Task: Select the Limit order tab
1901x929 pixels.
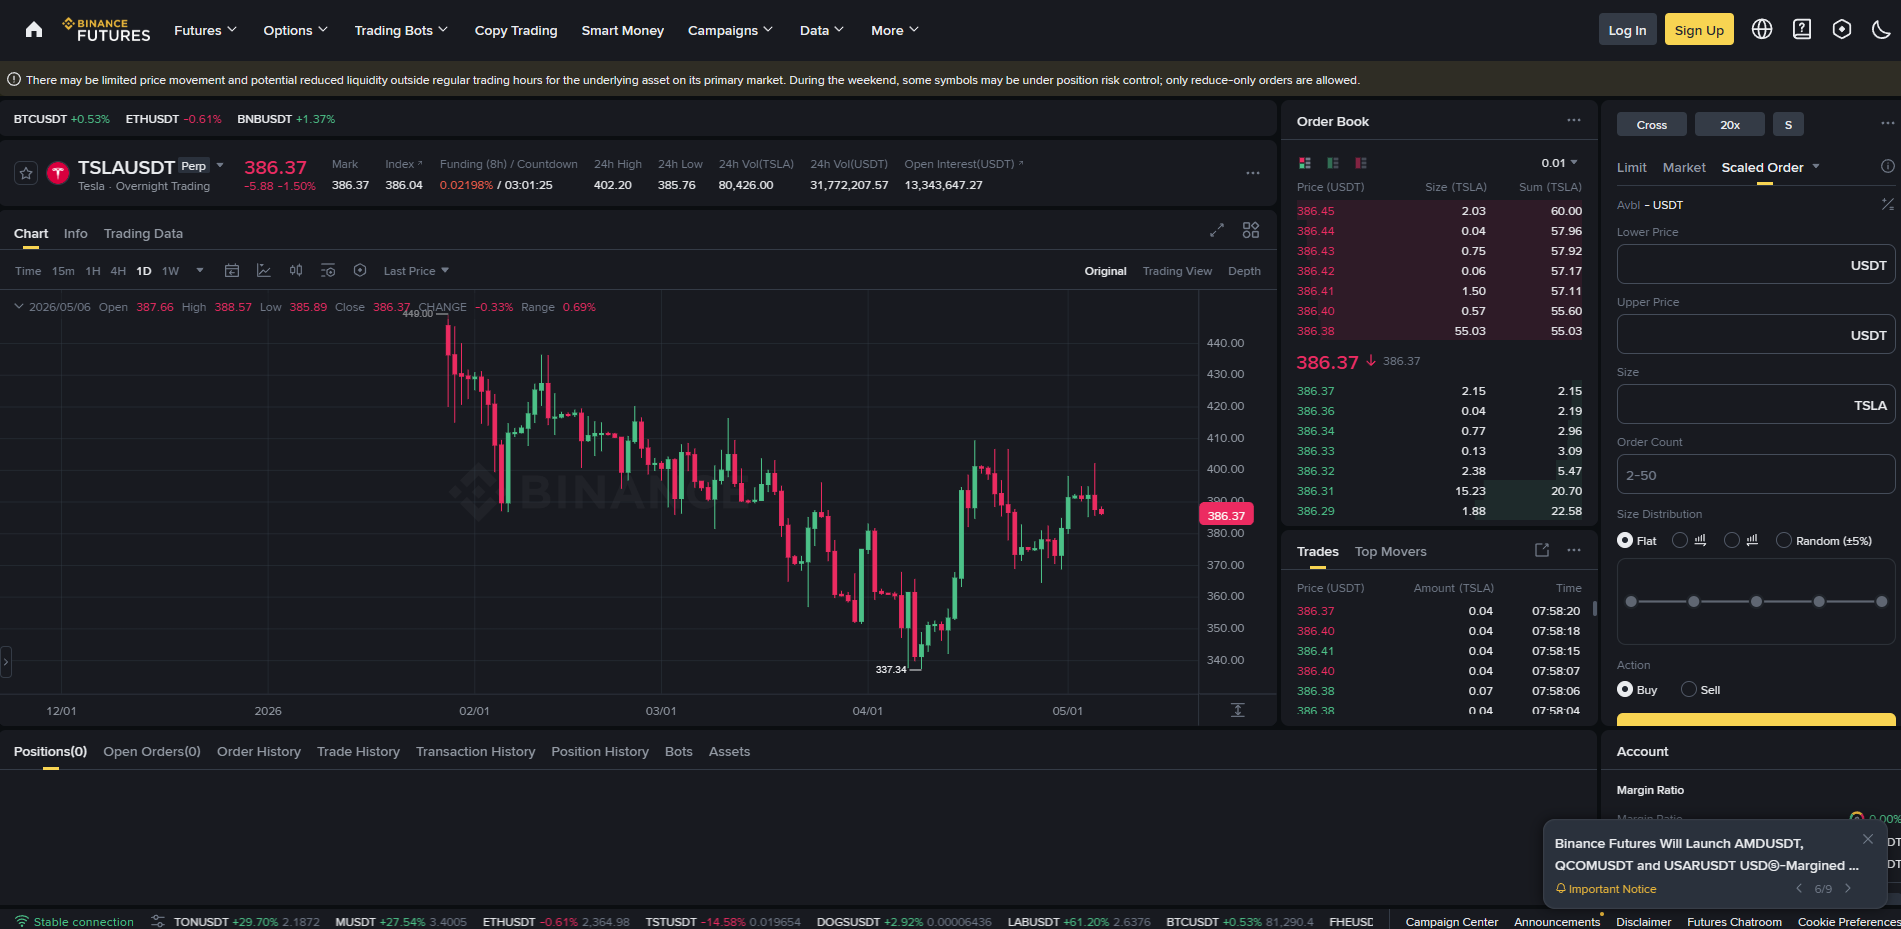Action: click(x=1631, y=167)
